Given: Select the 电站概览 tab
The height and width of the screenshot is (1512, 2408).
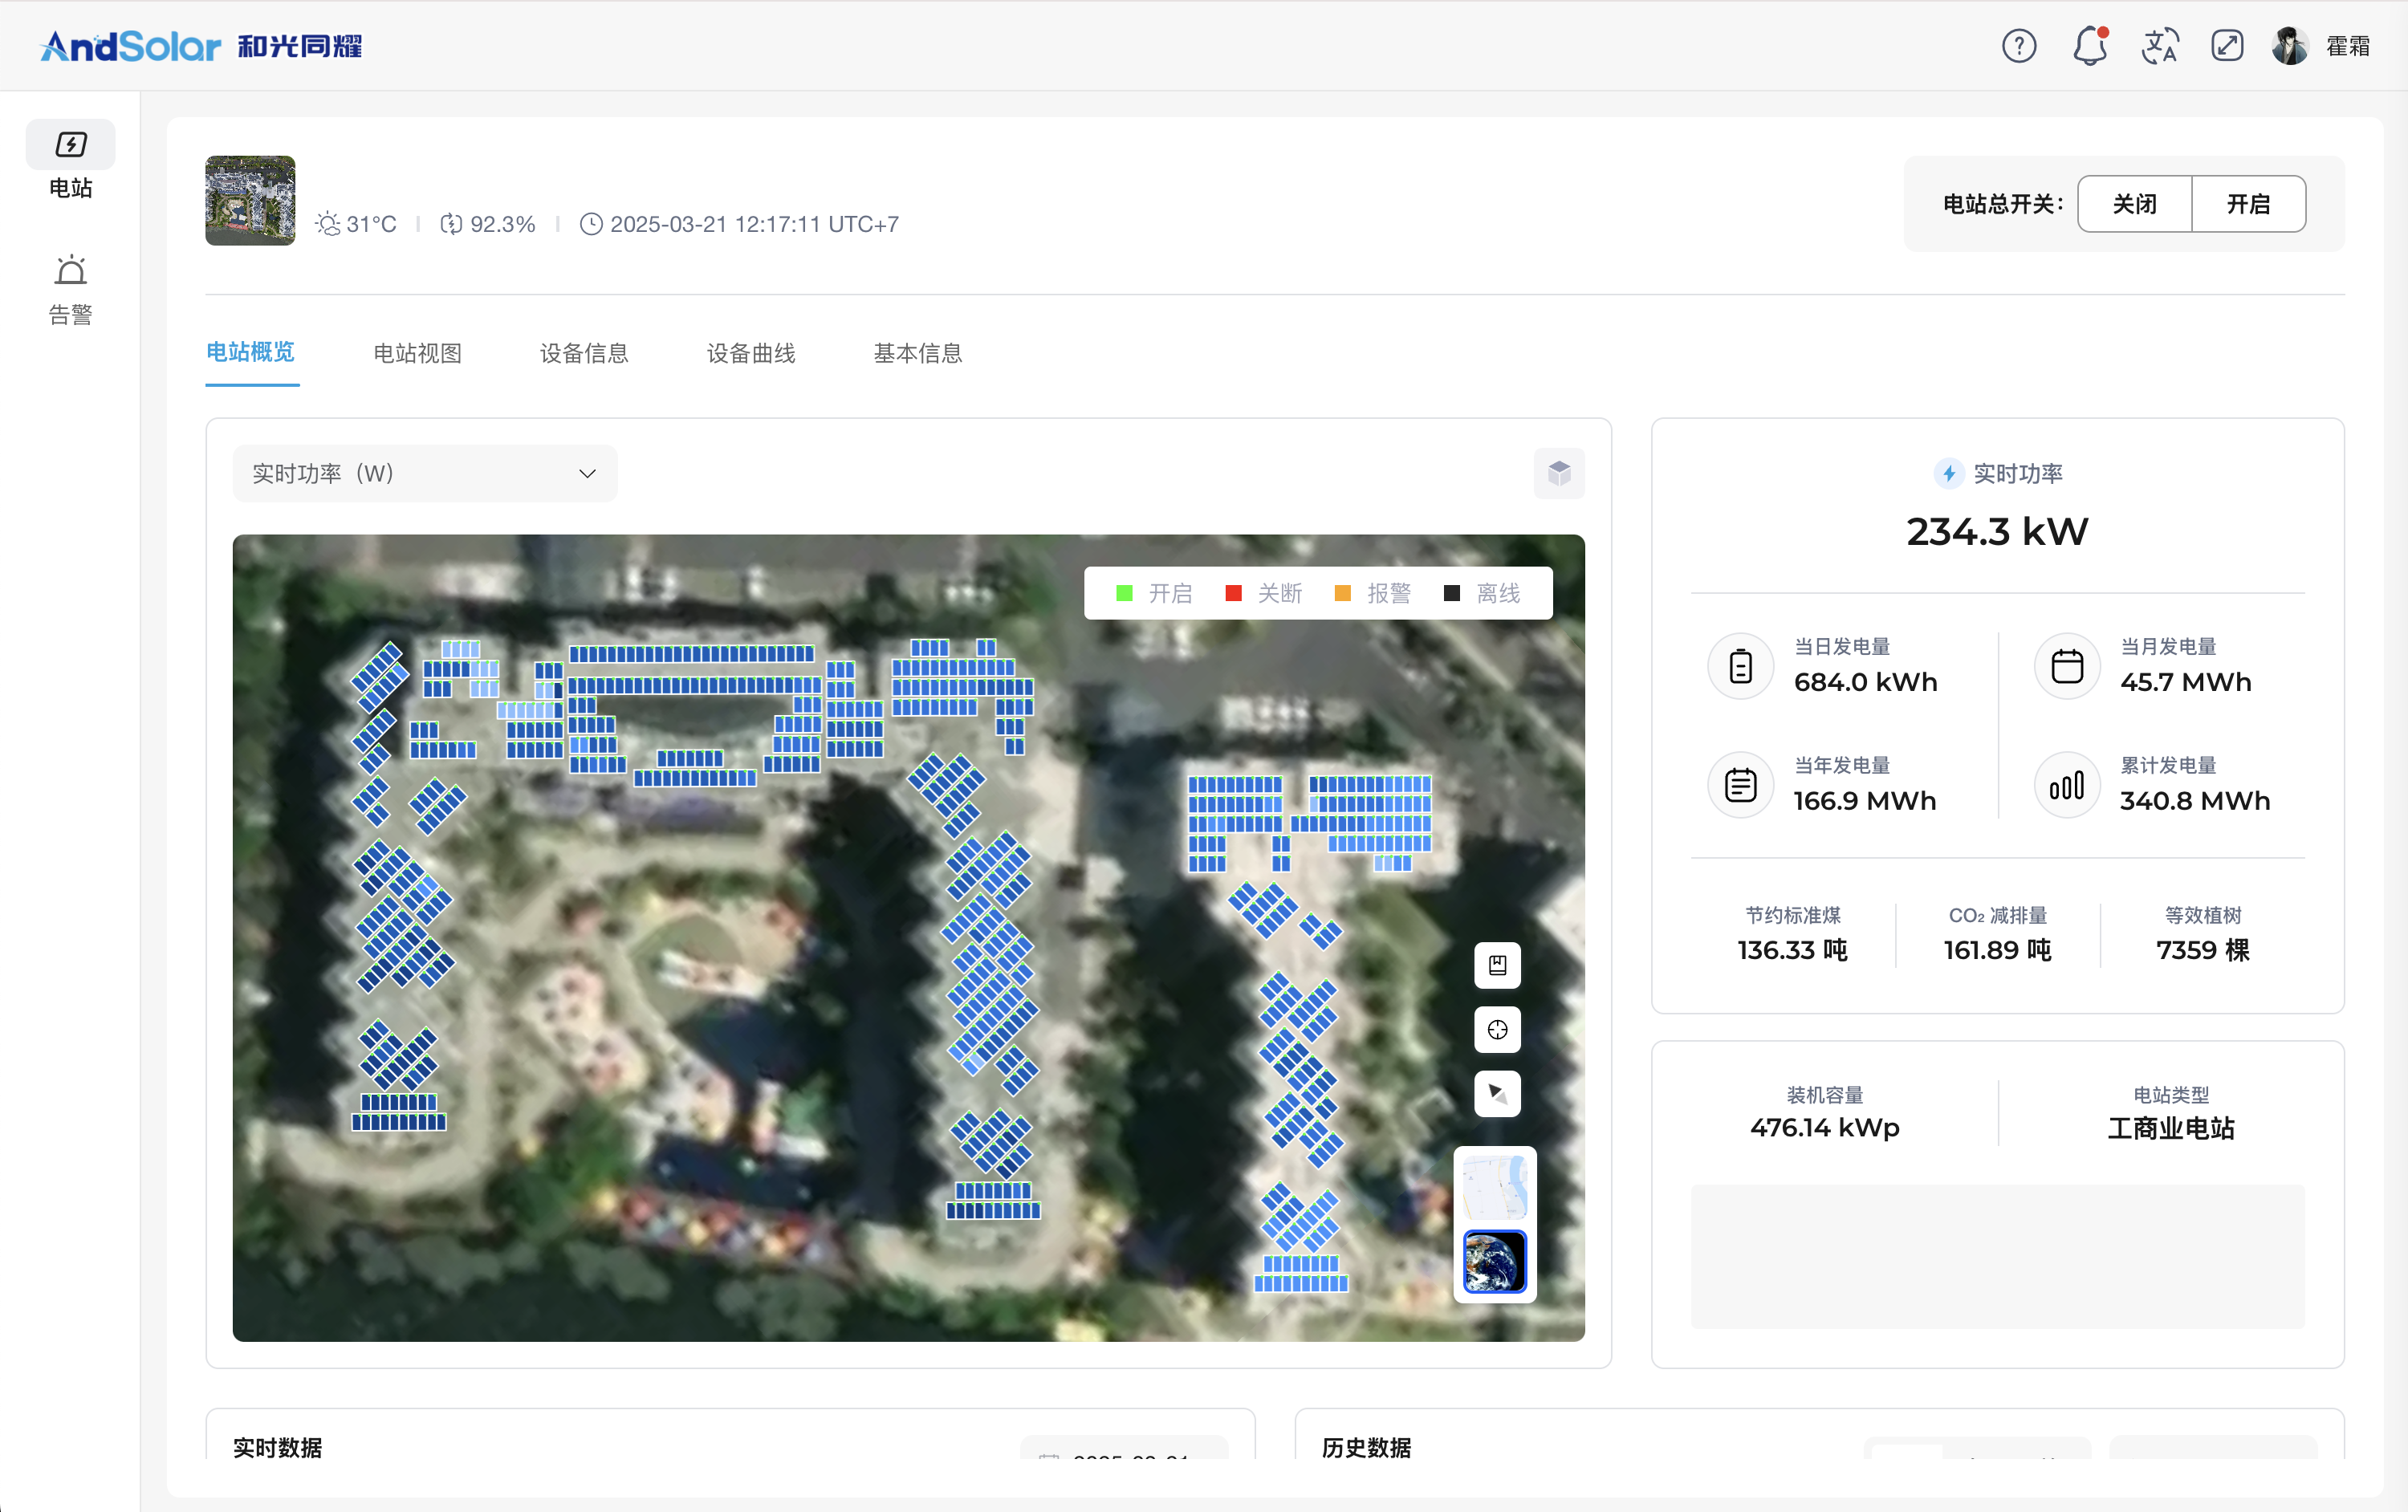Looking at the screenshot, I should pos(251,352).
